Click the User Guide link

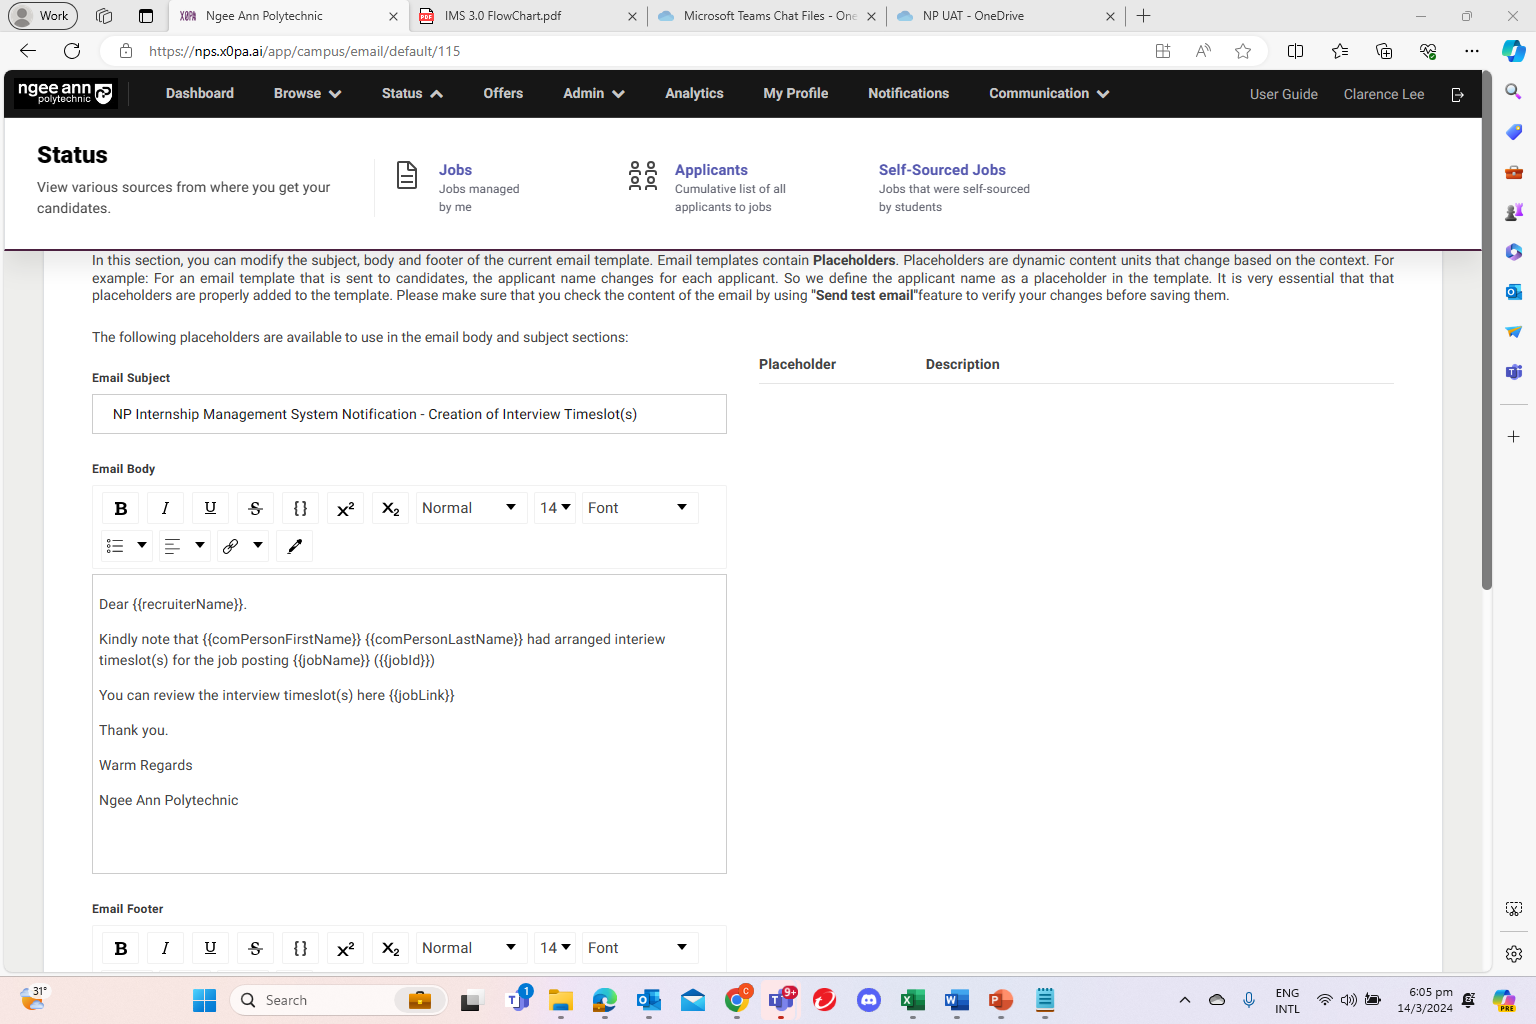pyautogui.click(x=1283, y=93)
